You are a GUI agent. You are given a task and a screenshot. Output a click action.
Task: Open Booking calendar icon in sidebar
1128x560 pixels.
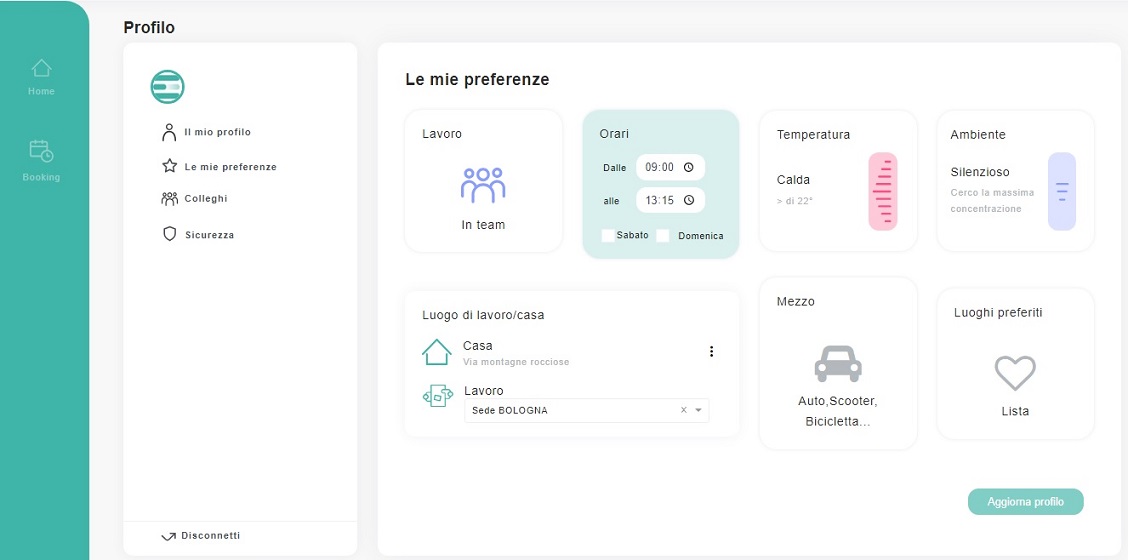click(41, 151)
